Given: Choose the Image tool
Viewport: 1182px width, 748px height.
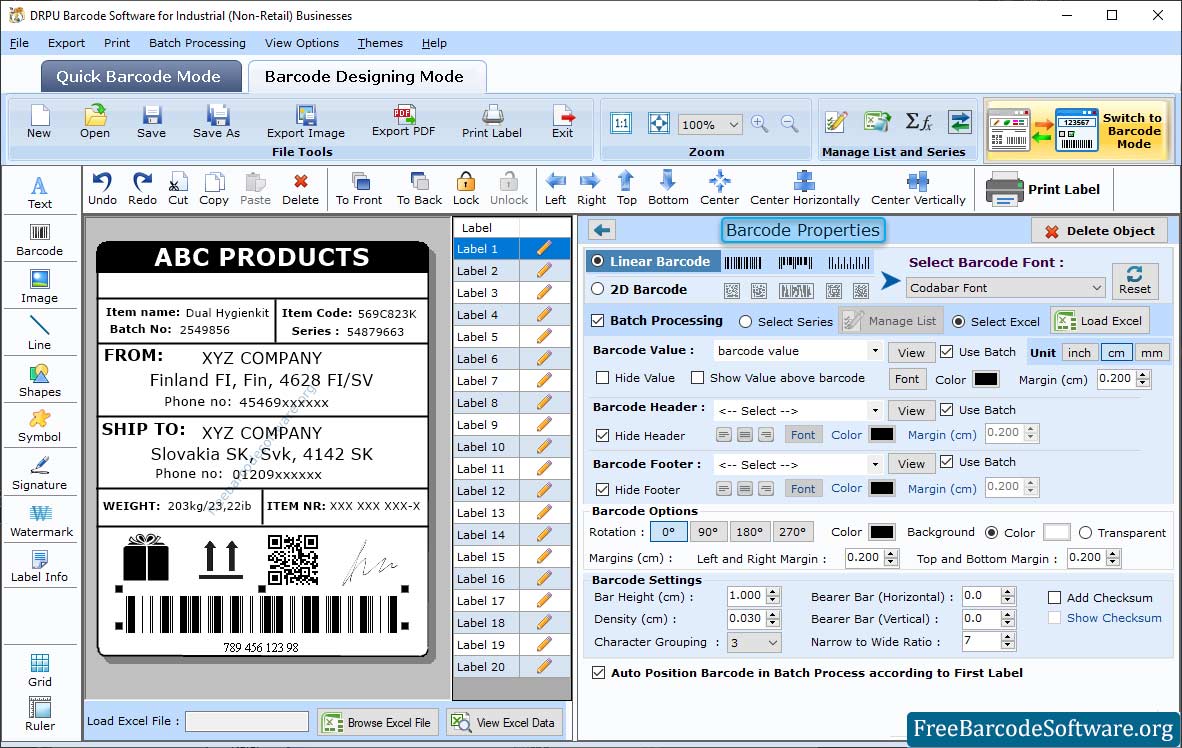Looking at the screenshot, I should [39, 287].
